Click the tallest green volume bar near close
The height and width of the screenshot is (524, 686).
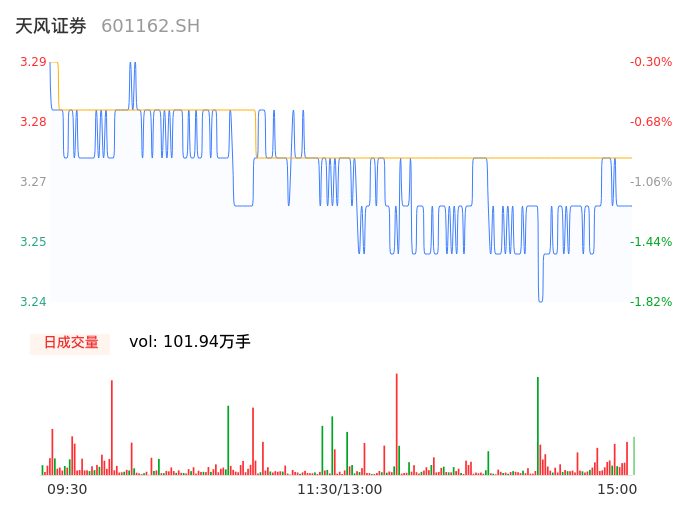coord(538,426)
